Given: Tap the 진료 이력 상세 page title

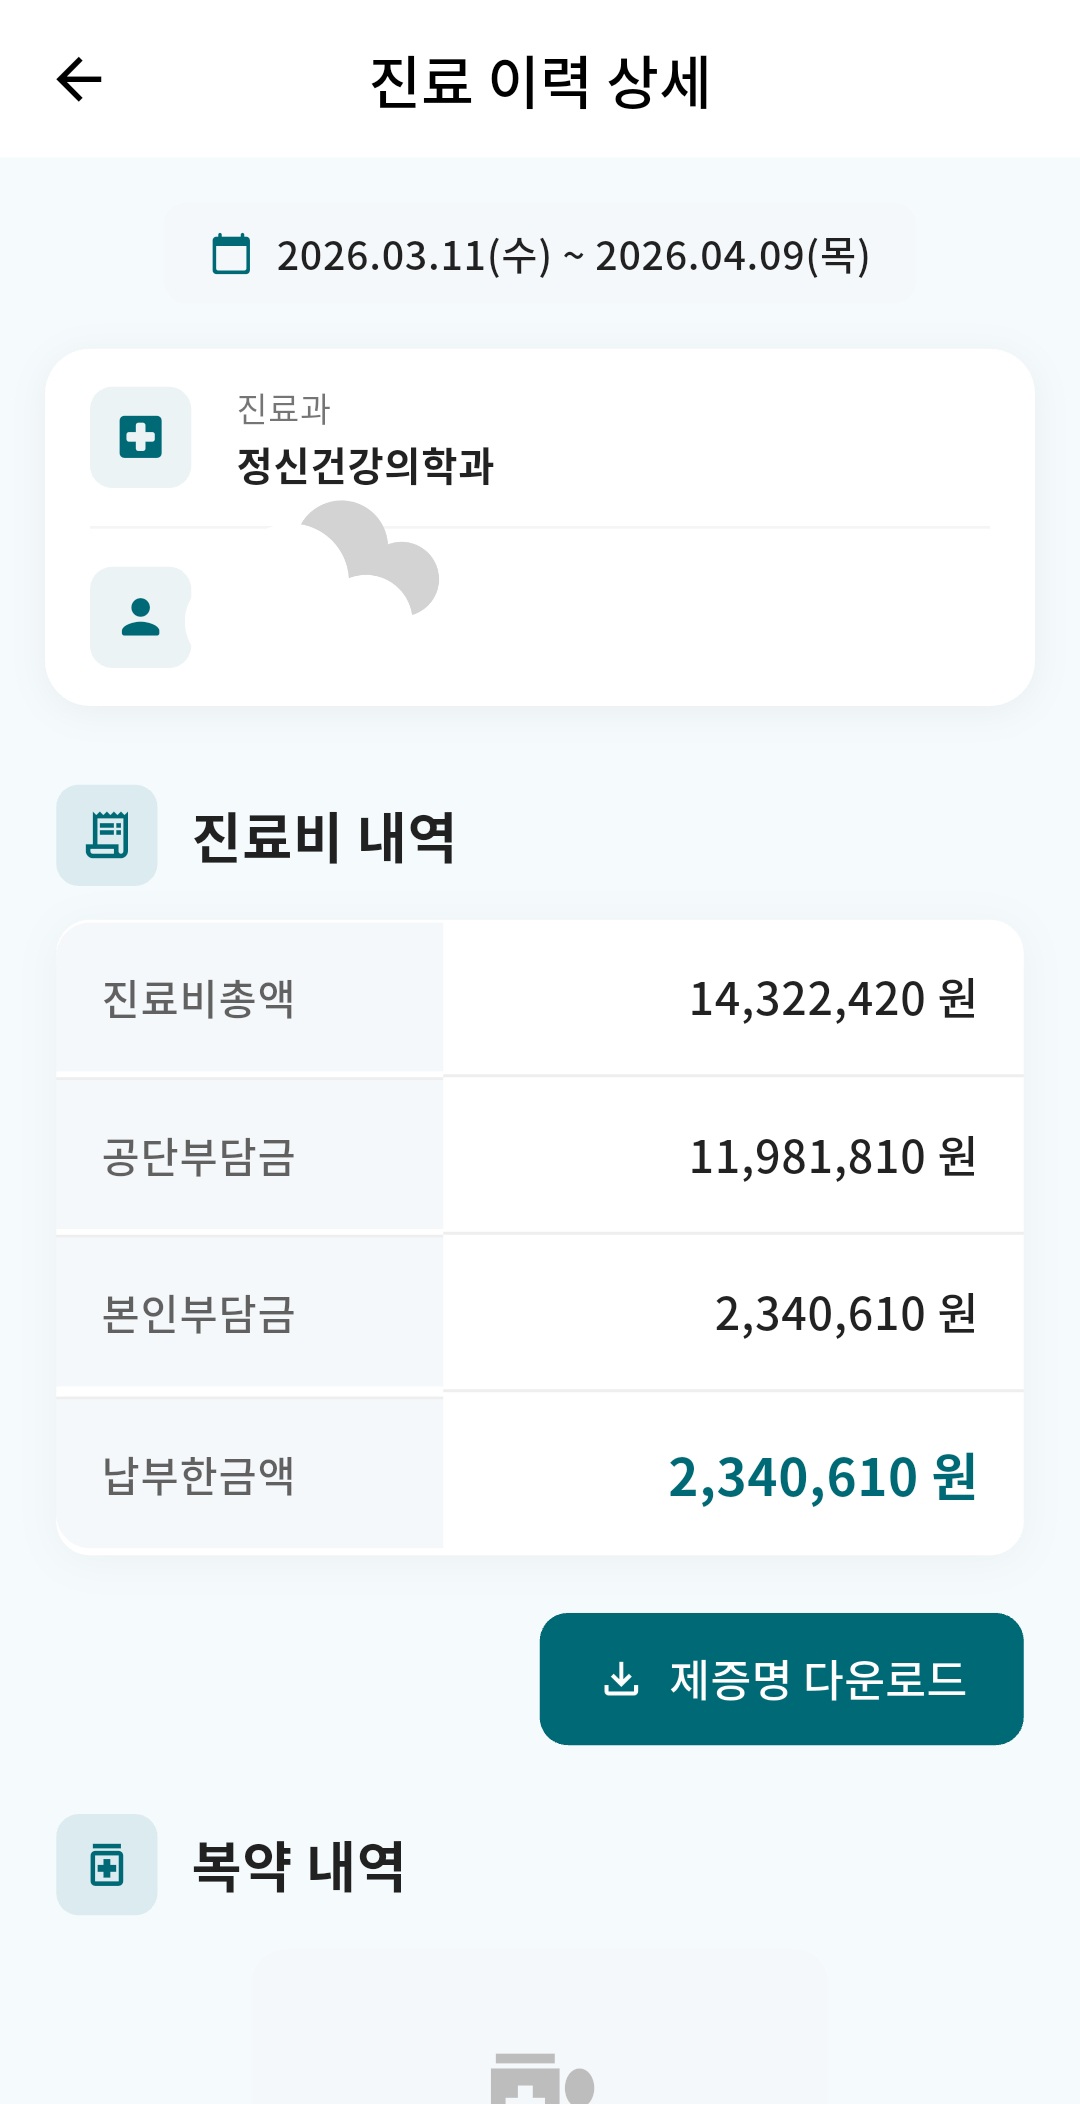Looking at the screenshot, I should (540, 81).
